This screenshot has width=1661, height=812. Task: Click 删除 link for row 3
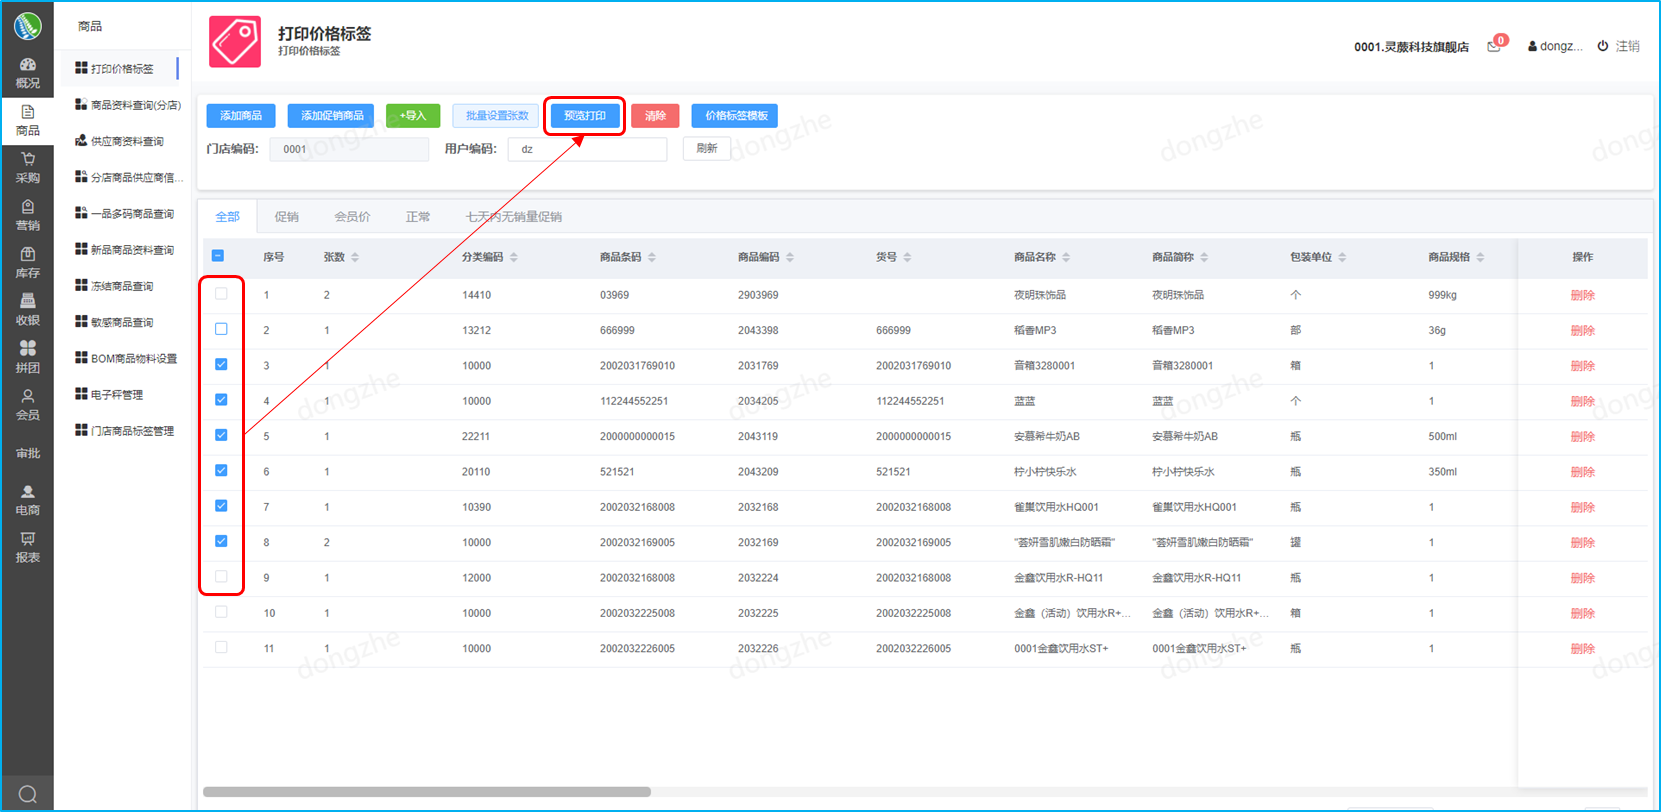[1582, 366]
